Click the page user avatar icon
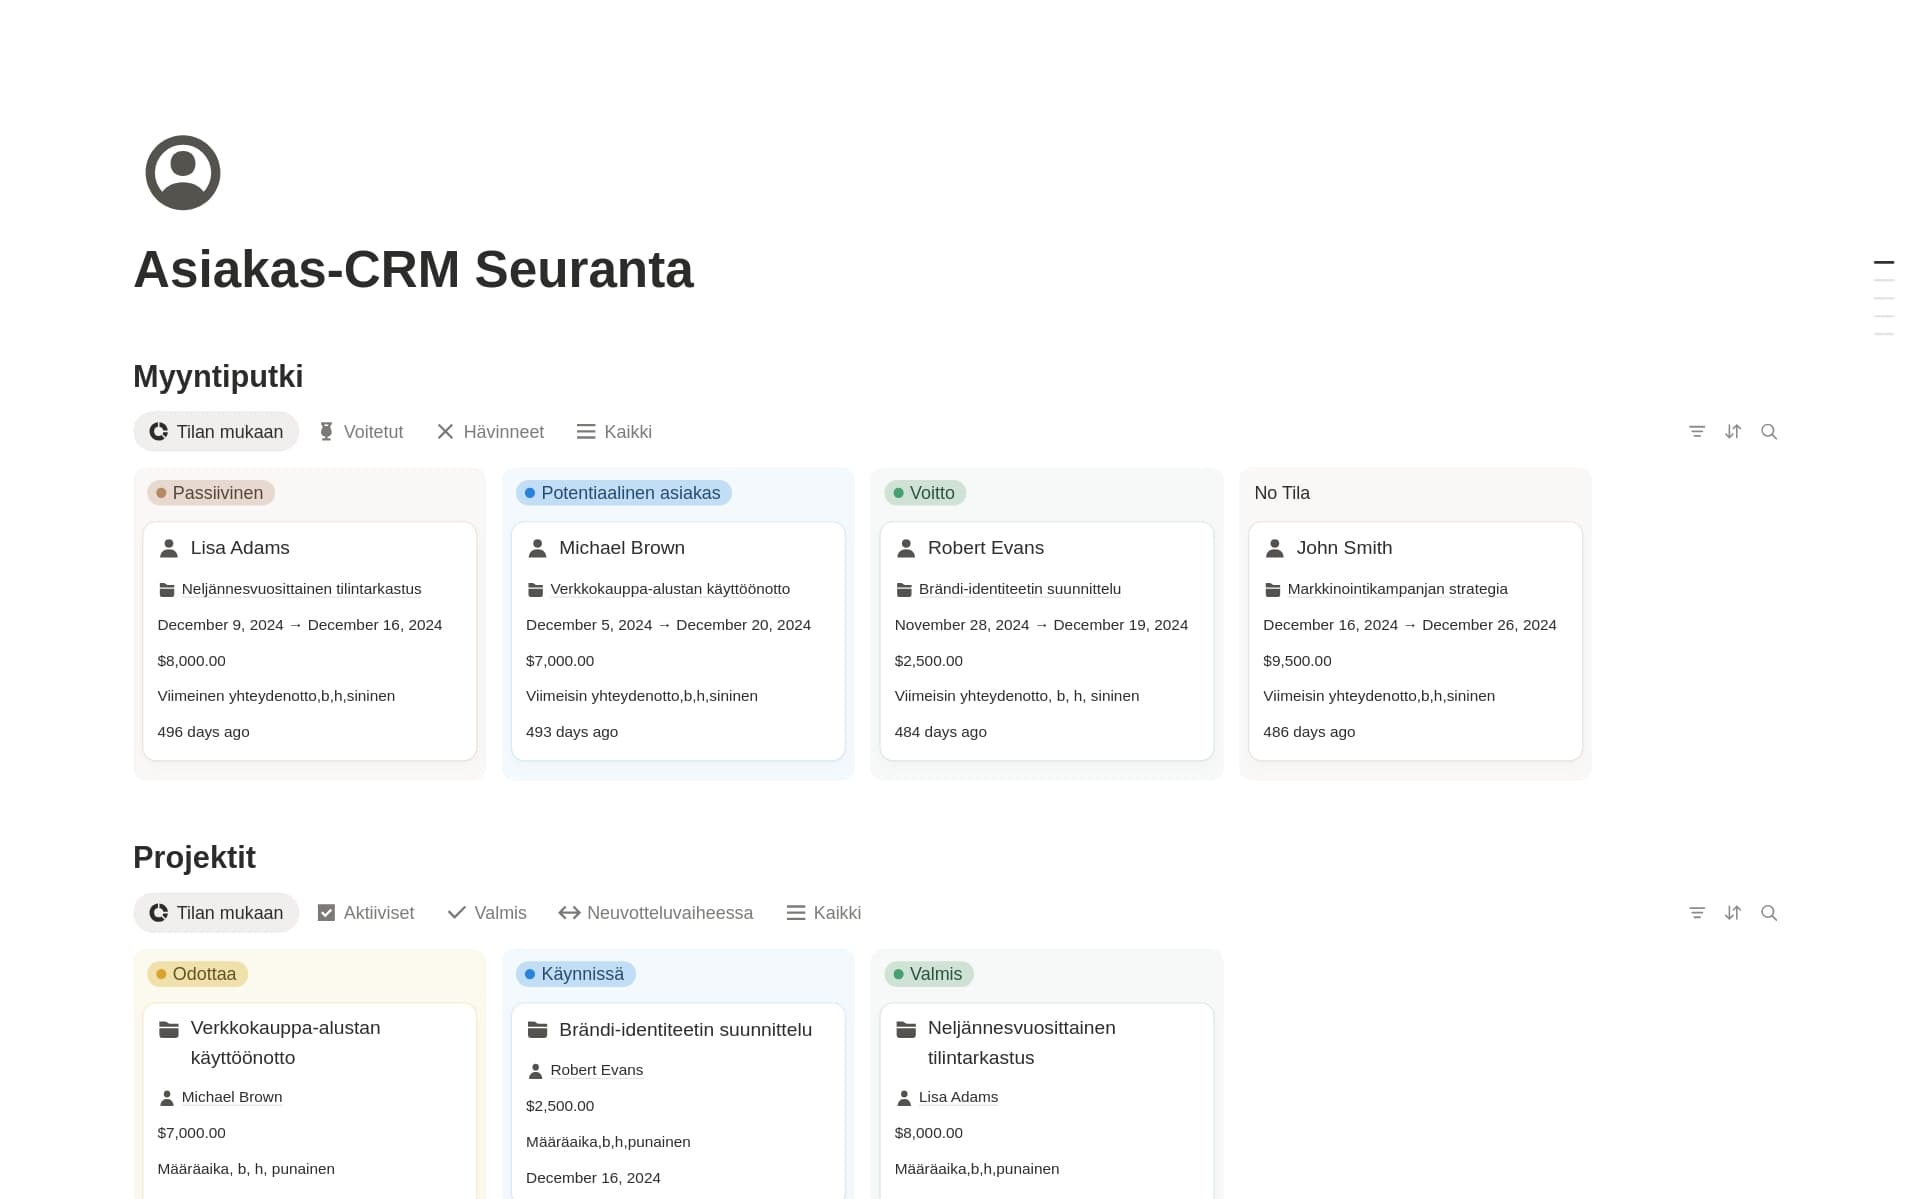Viewport: 1920px width, 1199px height. pos(183,173)
